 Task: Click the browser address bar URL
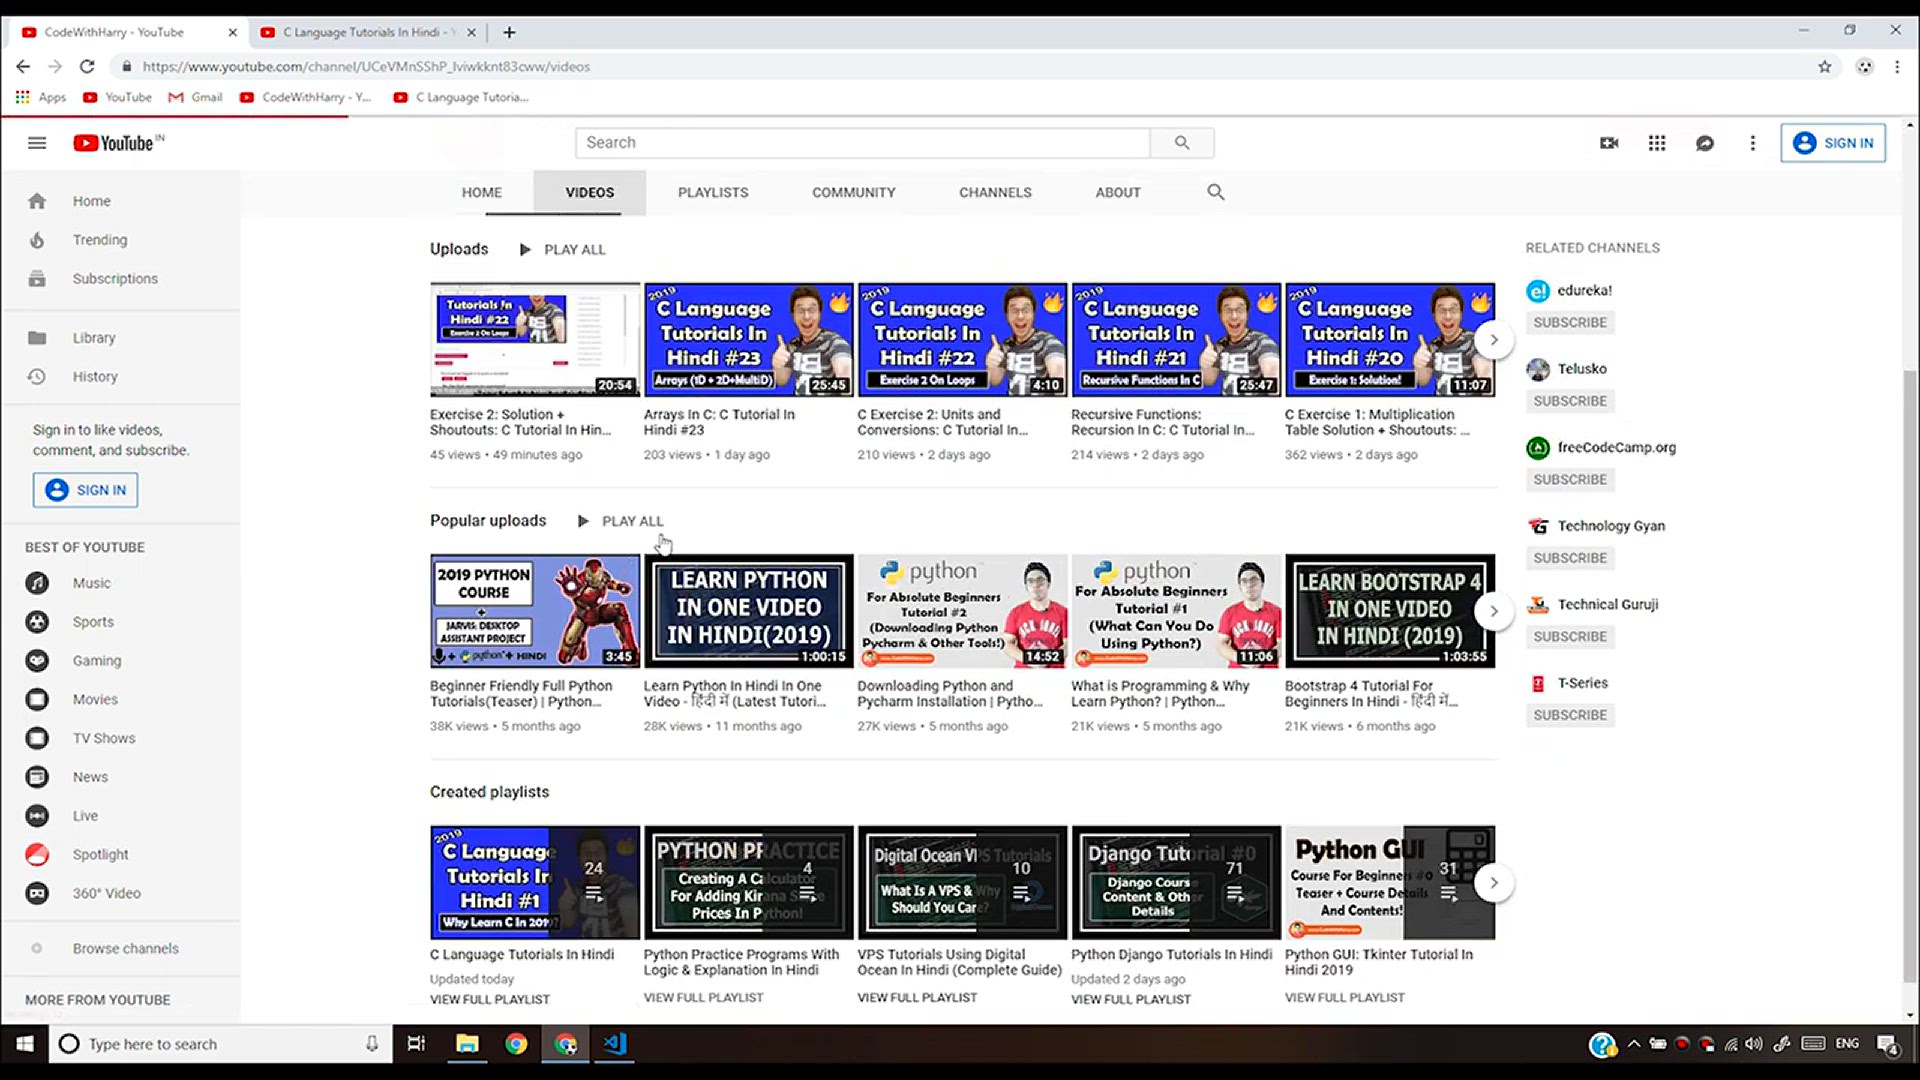(366, 67)
